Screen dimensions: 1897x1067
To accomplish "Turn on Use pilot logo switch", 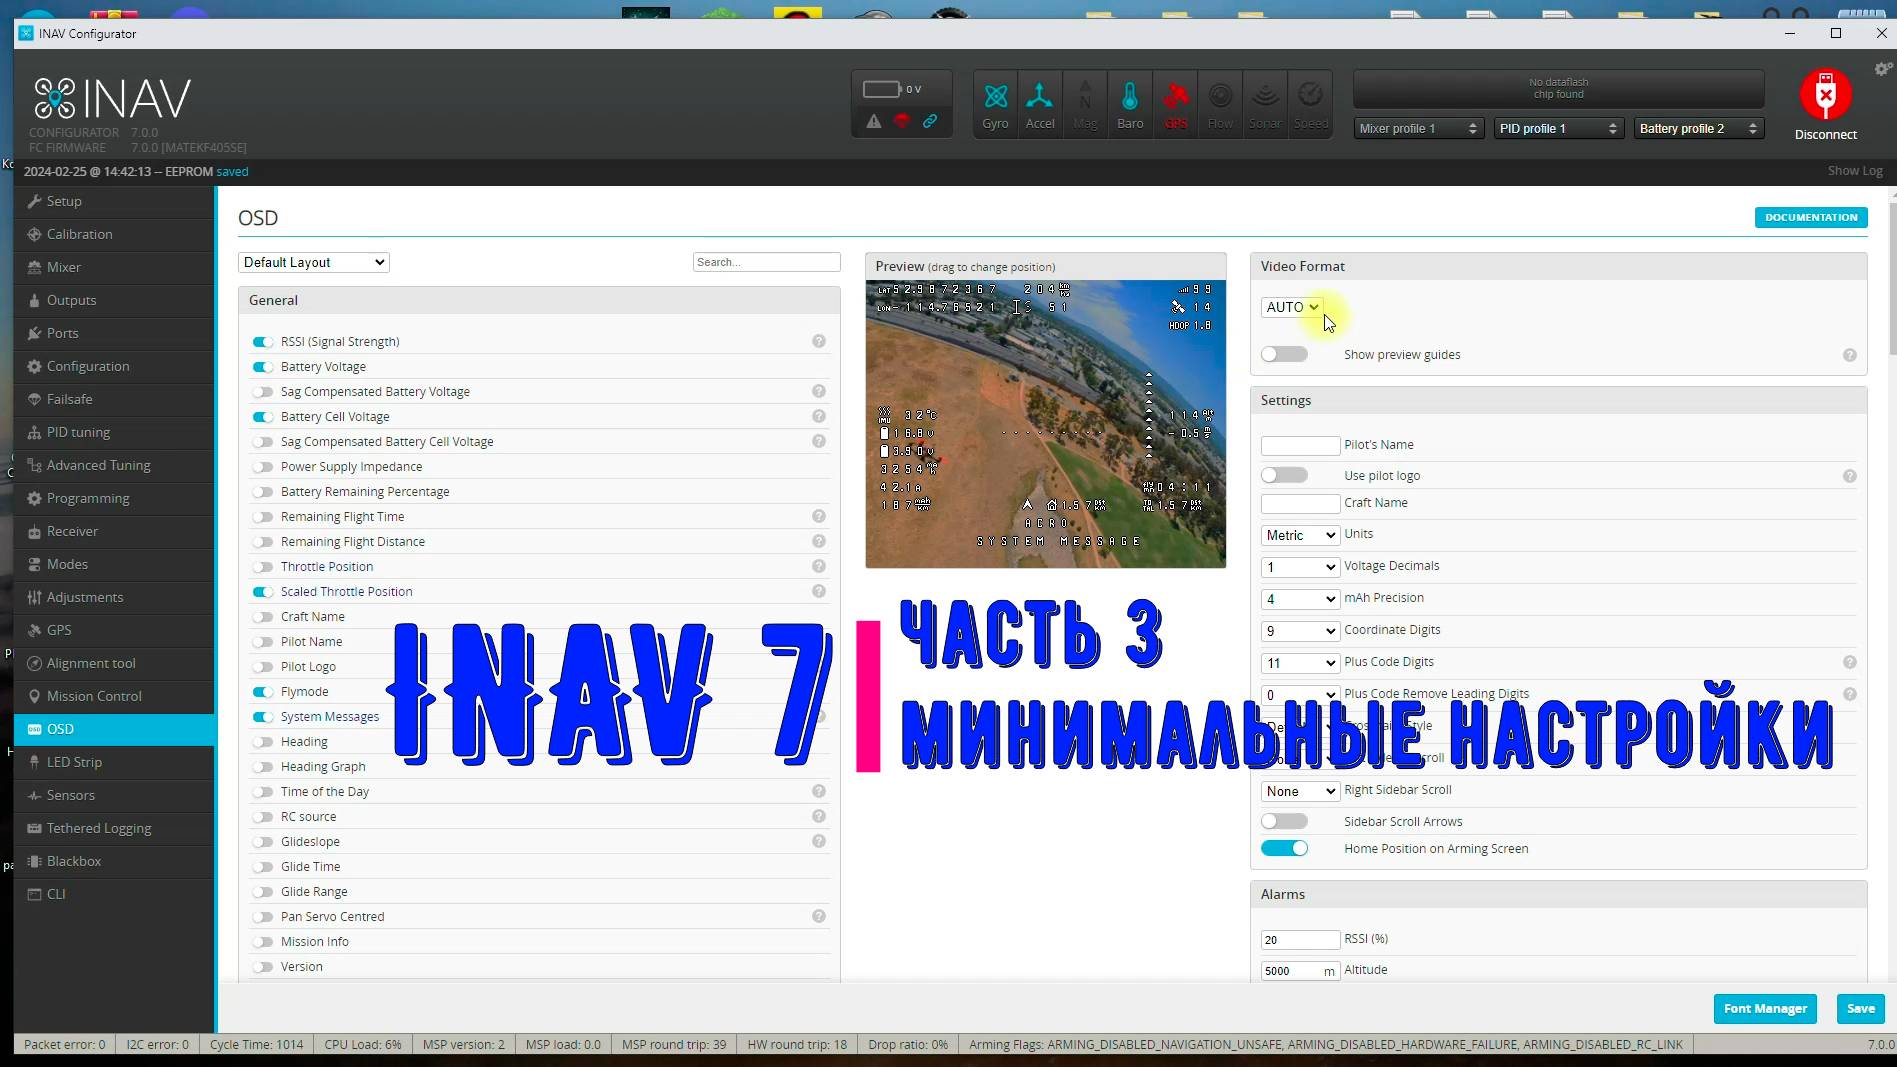I will coord(1284,475).
